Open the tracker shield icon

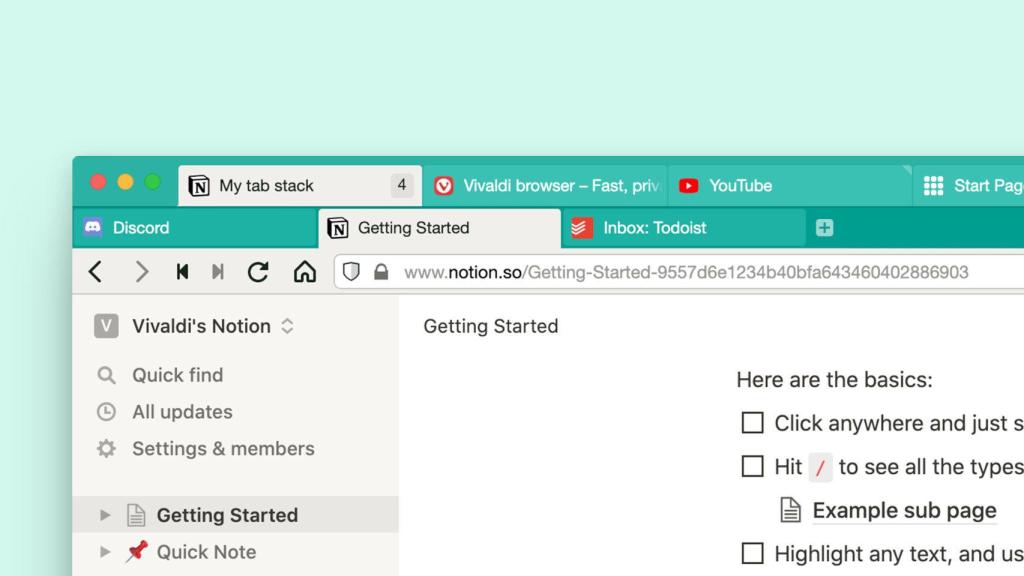click(353, 271)
